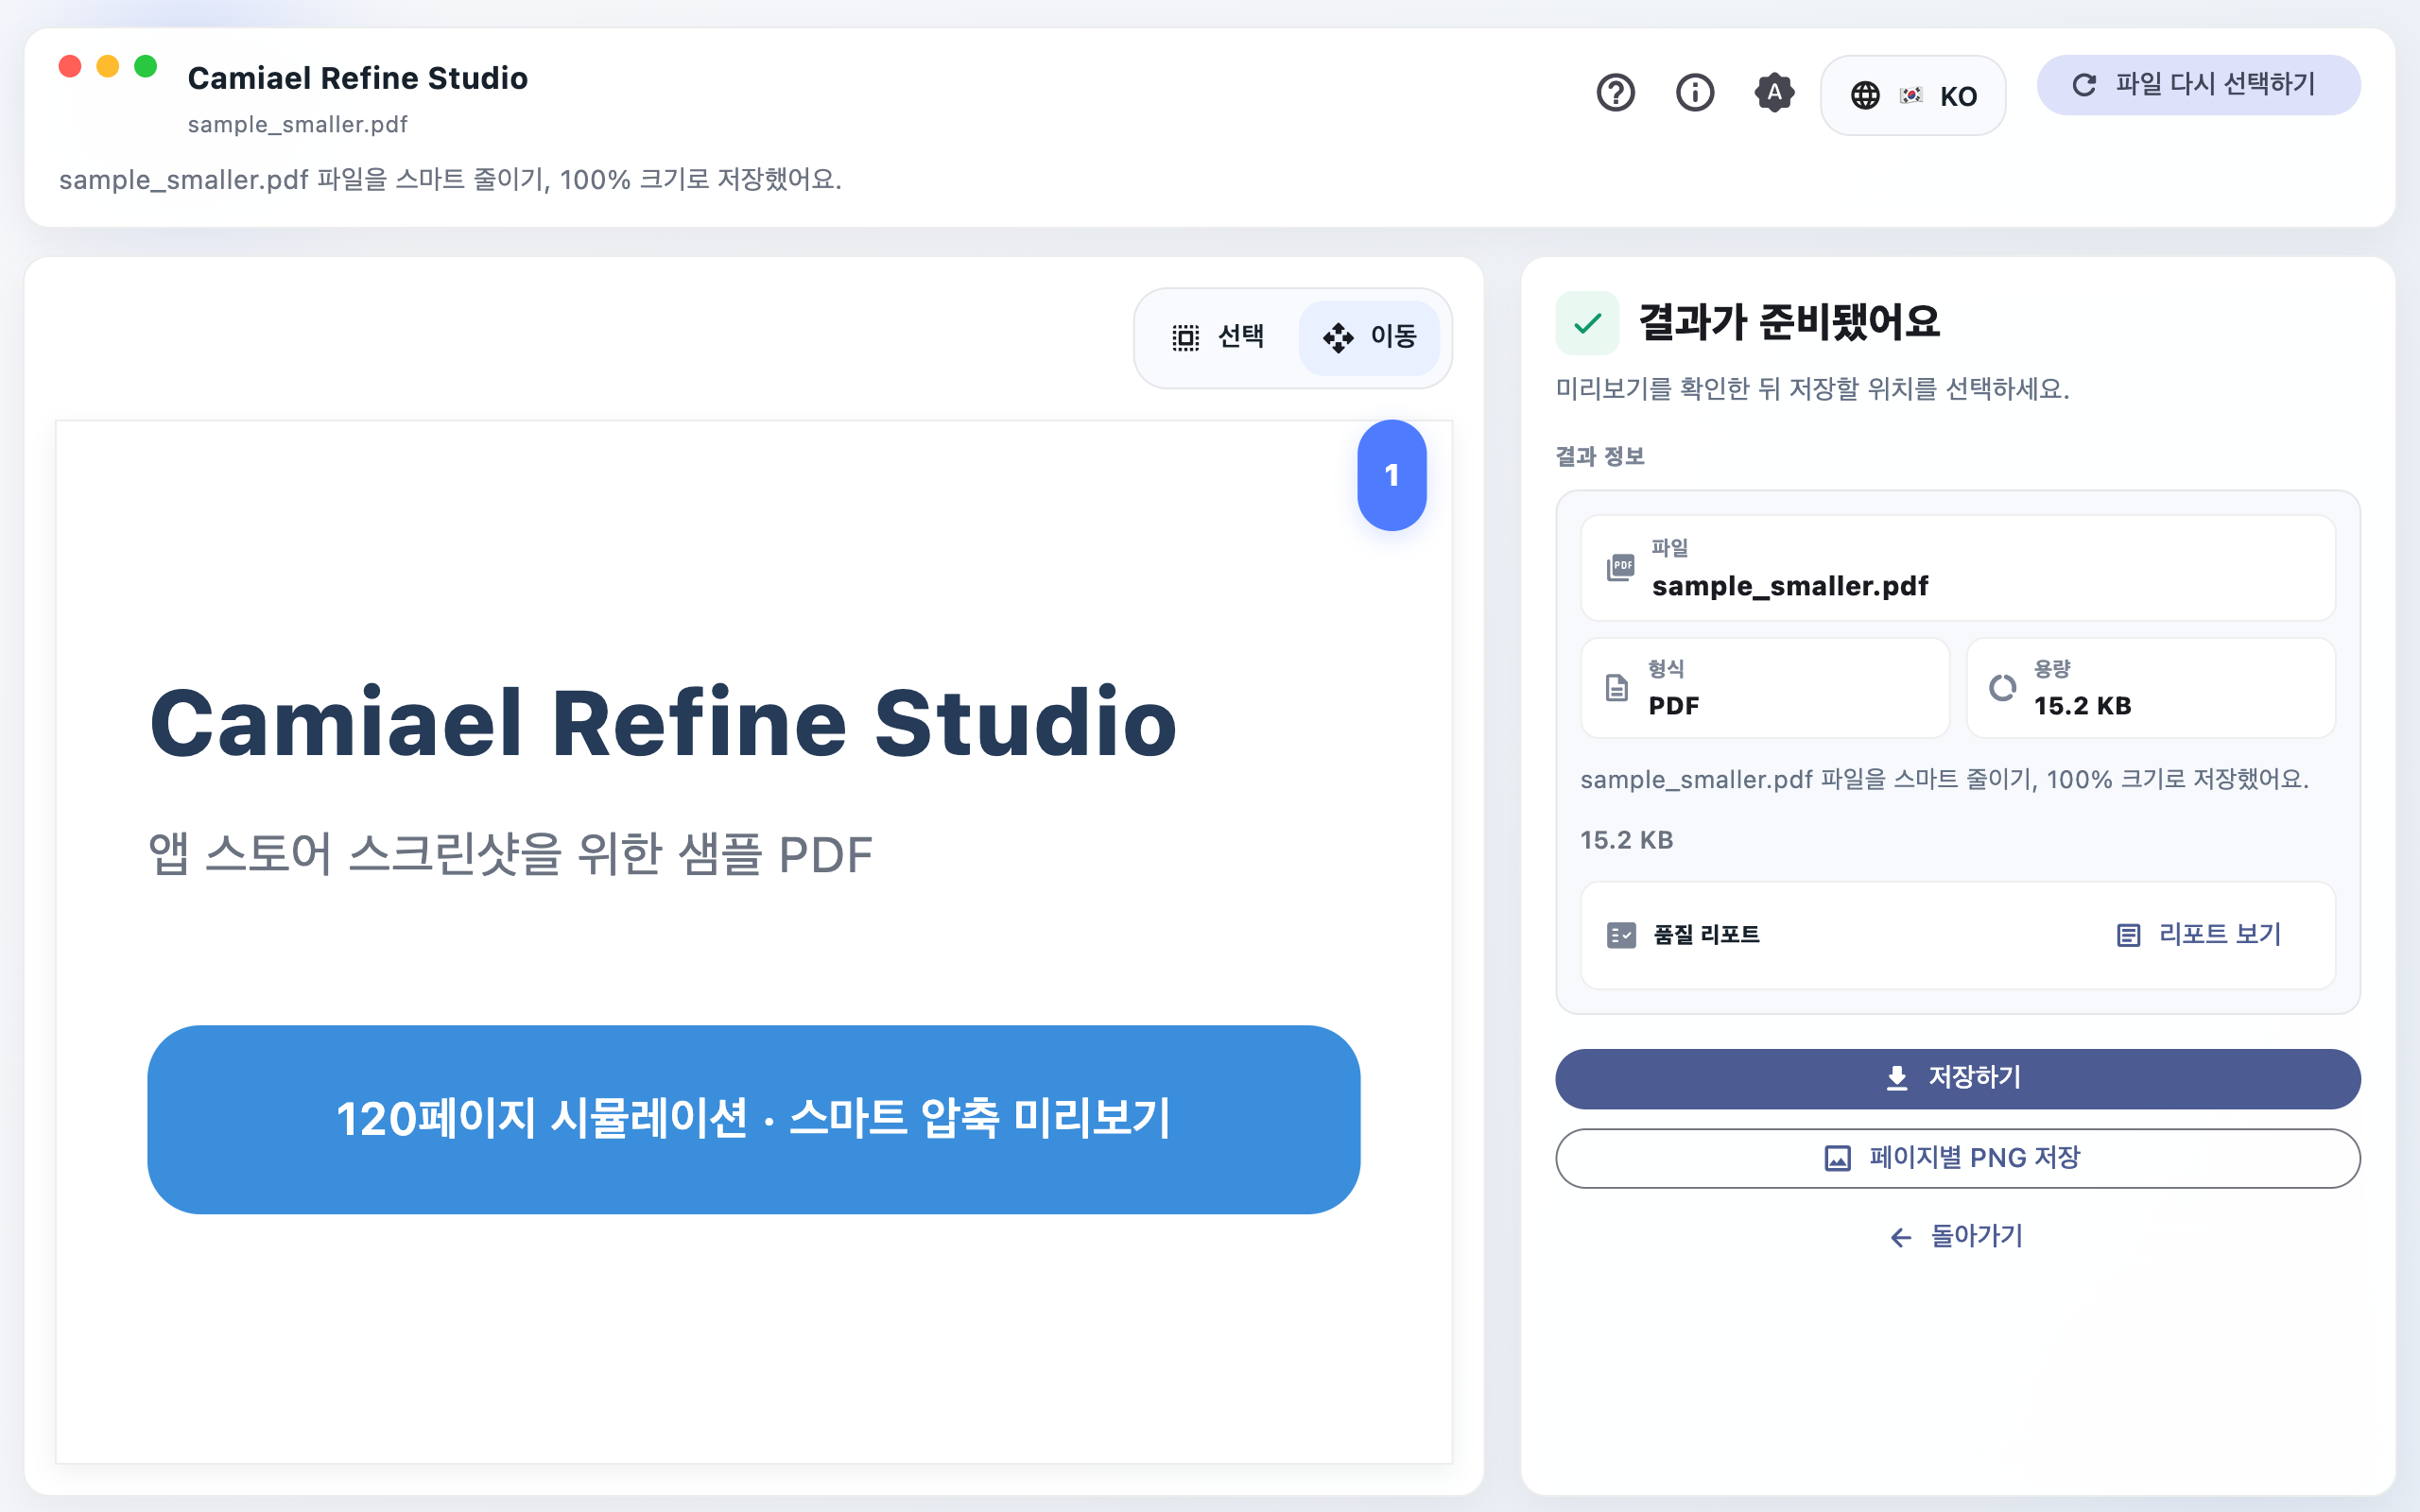The height and width of the screenshot is (1512, 2420).
Task: Click the move arrows icon beside 이동
Action: tap(1338, 338)
